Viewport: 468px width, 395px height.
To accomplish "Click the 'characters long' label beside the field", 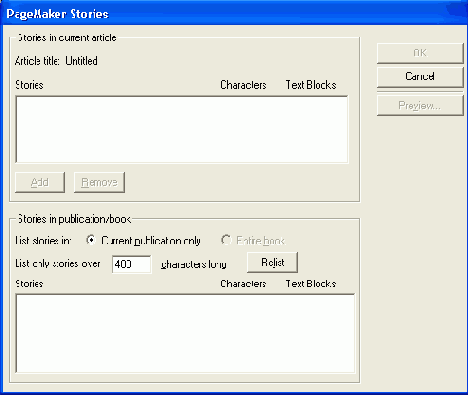I will (194, 264).
